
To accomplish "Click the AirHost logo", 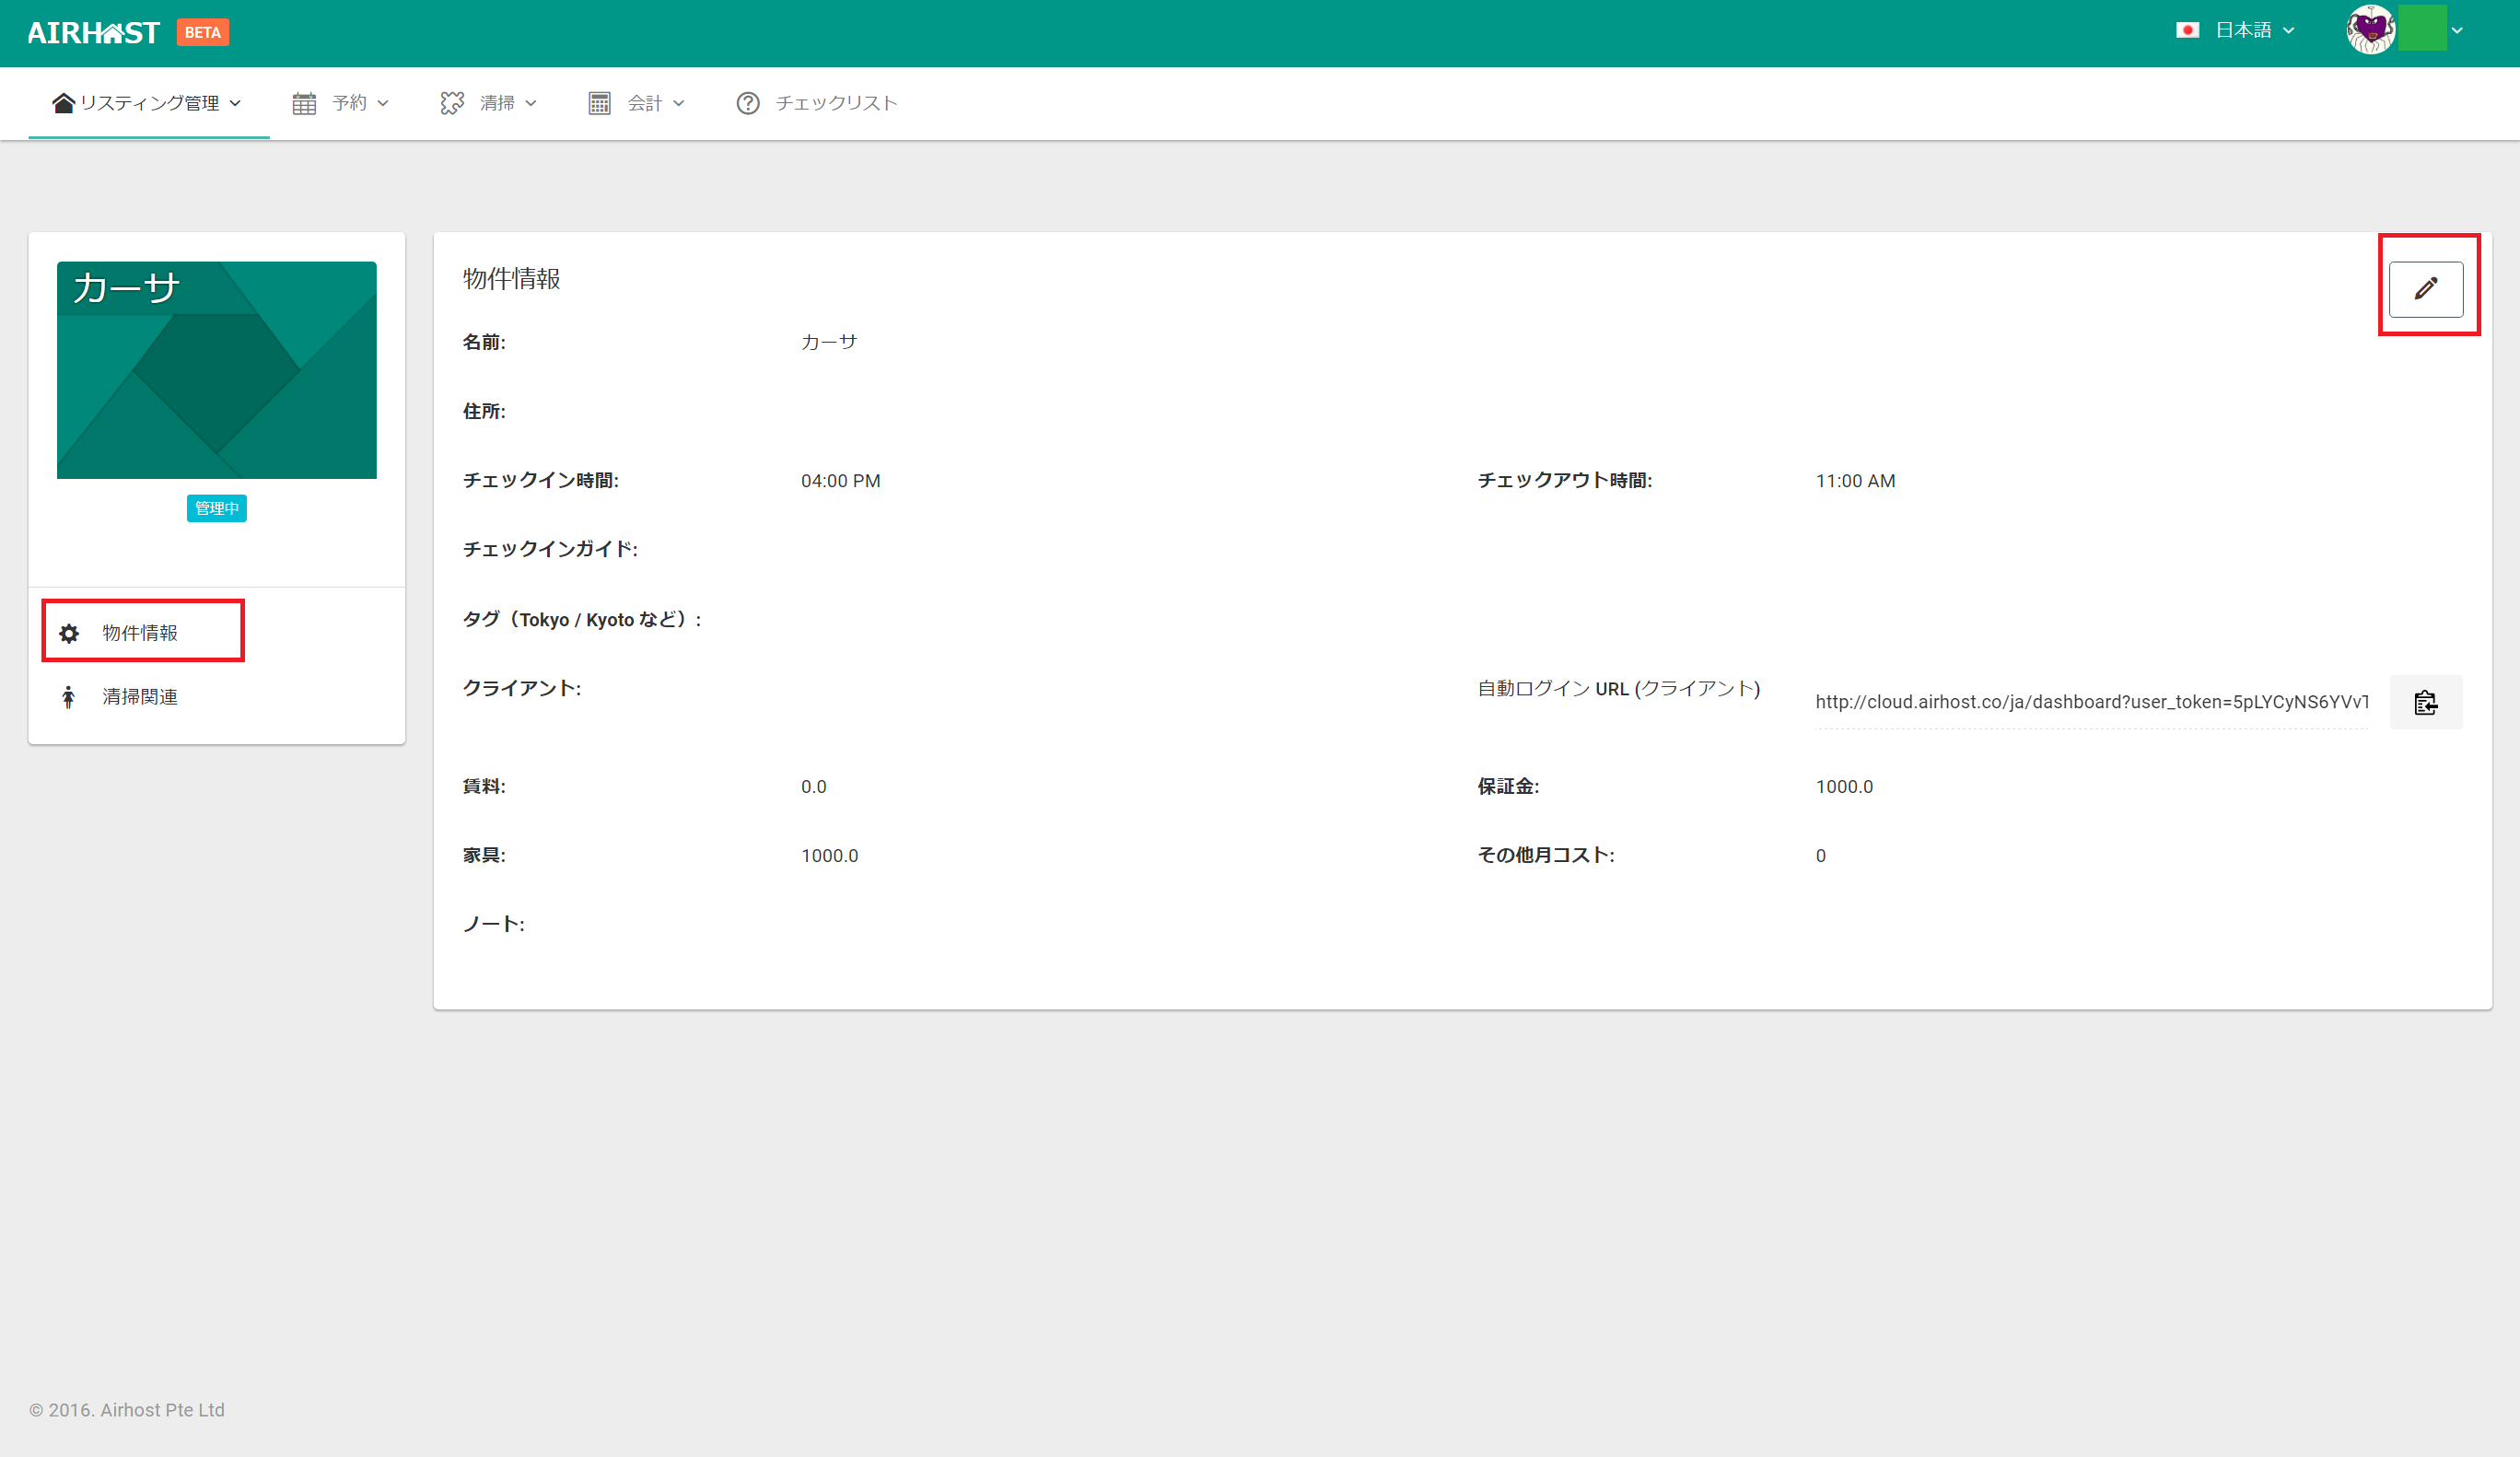I will pyautogui.click(x=94, y=33).
